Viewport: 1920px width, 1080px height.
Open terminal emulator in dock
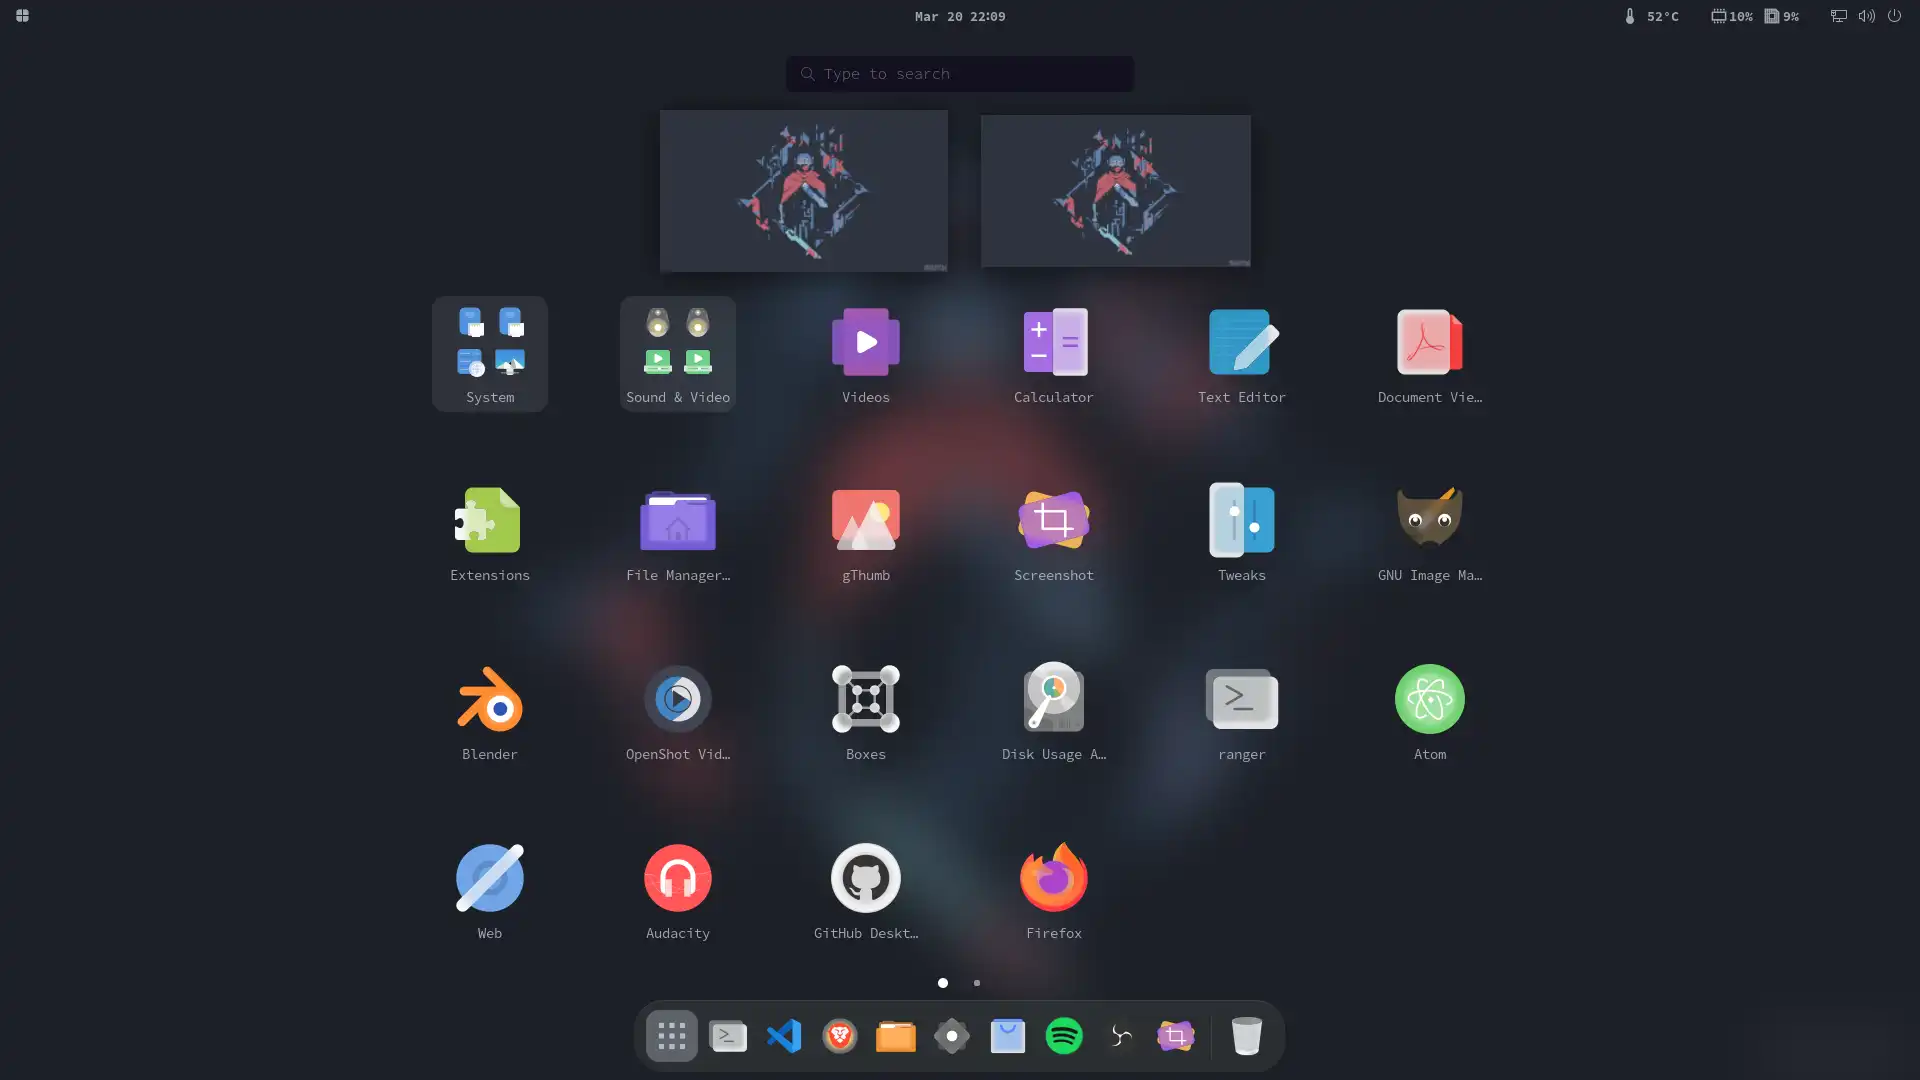pyautogui.click(x=727, y=1035)
